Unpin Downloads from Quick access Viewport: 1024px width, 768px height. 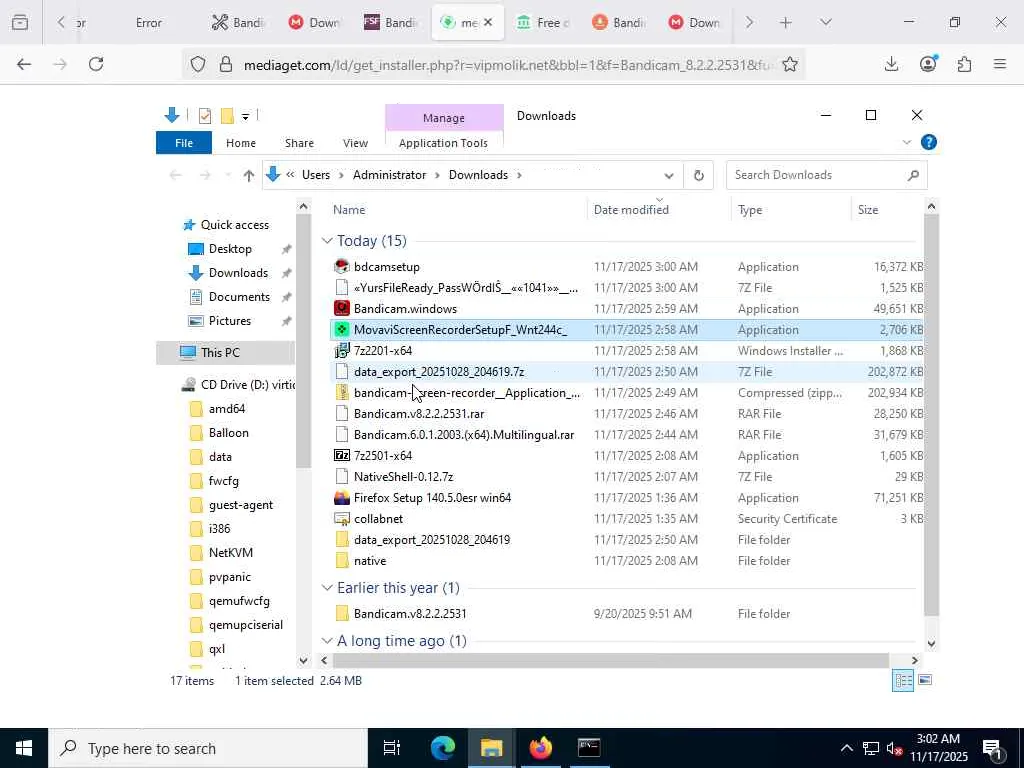coord(286,273)
